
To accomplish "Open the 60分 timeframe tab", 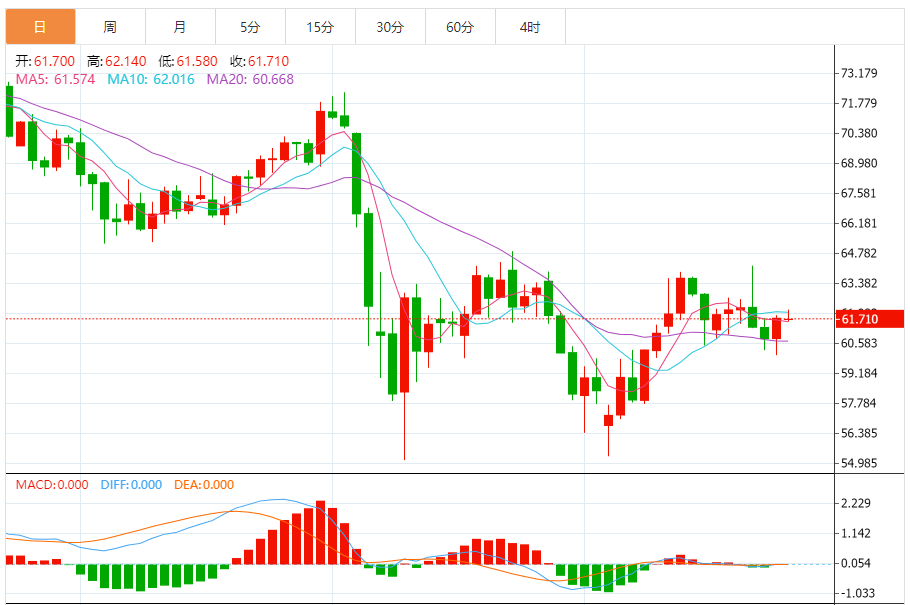I will (x=460, y=27).
